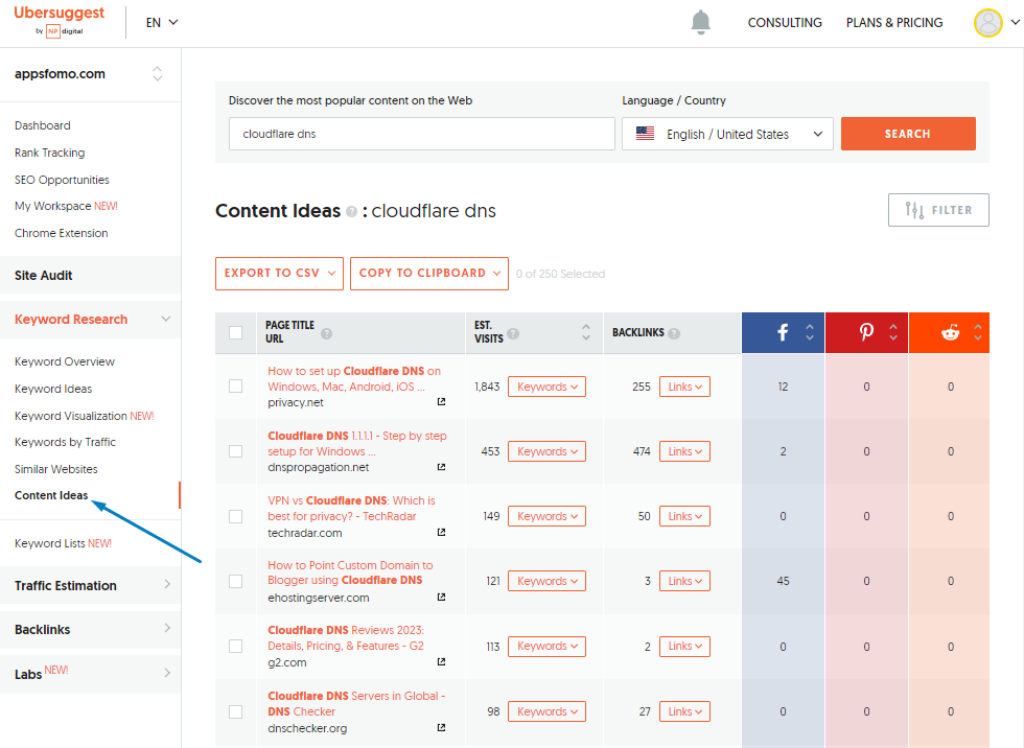Open Chrome Extension sidebar item

[61, 233]
